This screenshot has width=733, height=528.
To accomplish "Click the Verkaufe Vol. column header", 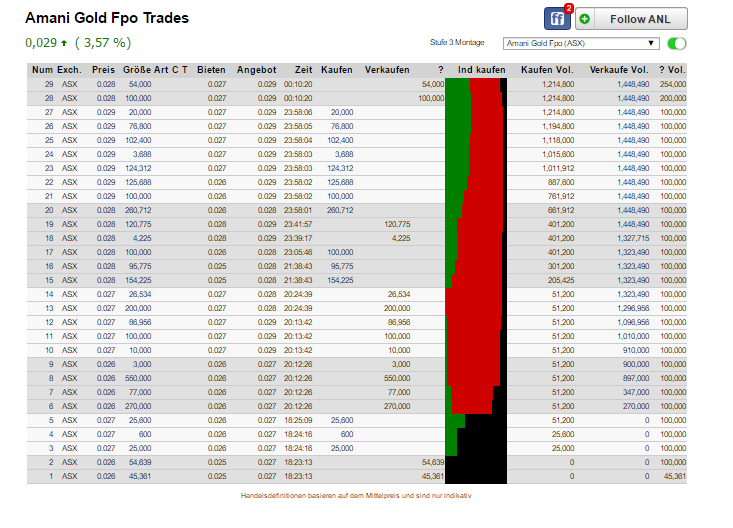I will (x=619, y=70).
